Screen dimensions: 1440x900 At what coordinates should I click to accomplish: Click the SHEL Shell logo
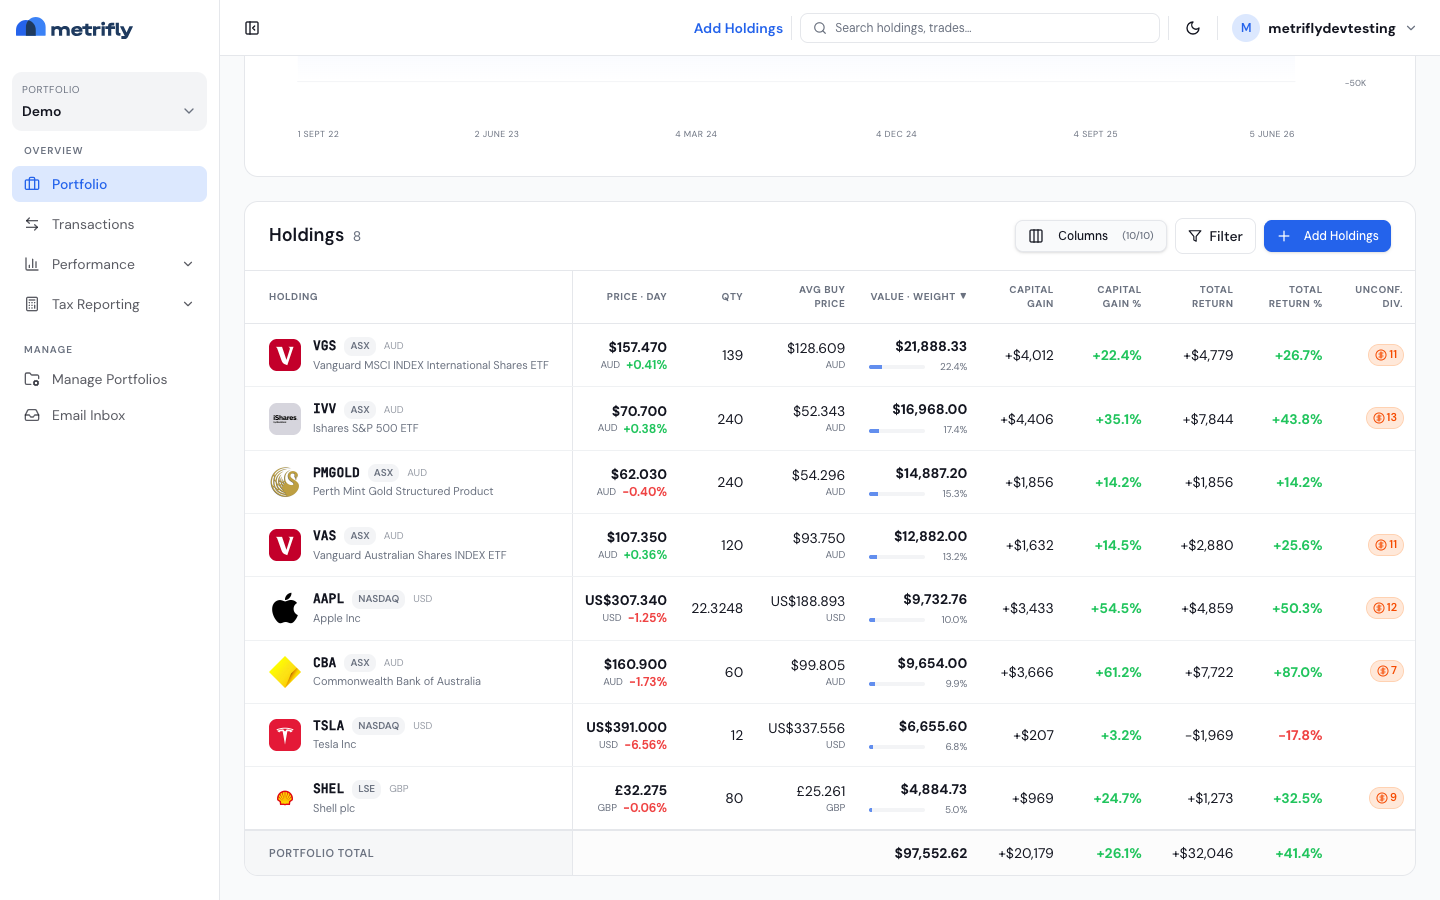click(x=285, y=798)
